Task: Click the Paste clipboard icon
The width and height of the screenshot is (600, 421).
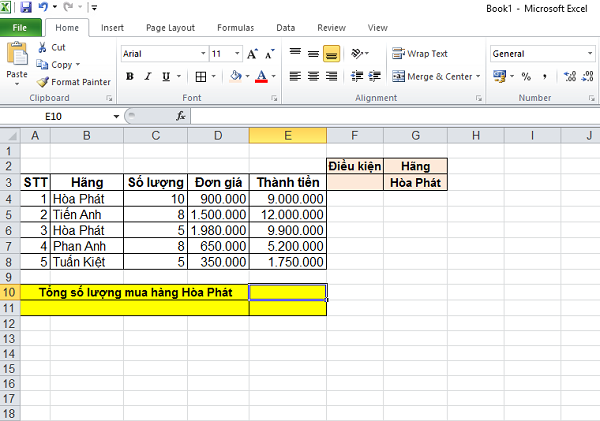Action: (17, 55)
